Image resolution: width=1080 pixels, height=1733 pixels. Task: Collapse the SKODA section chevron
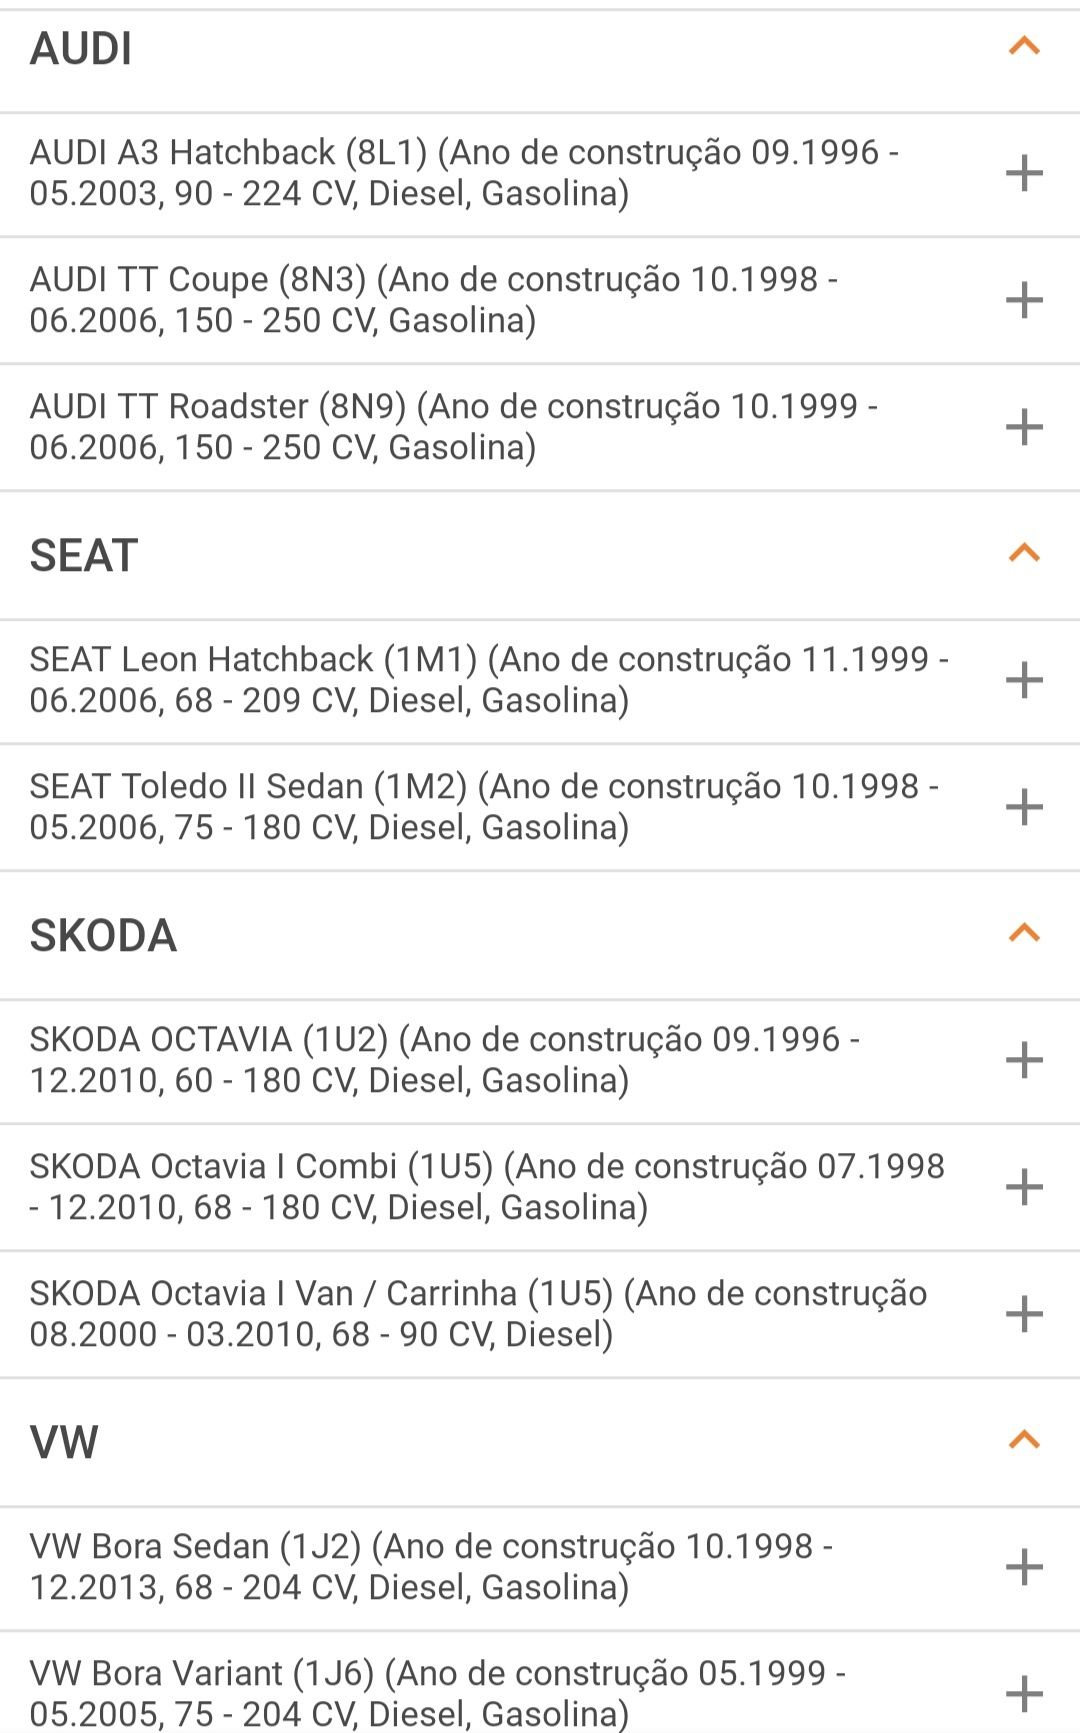pyautogui.click(x=1024, y=933)
